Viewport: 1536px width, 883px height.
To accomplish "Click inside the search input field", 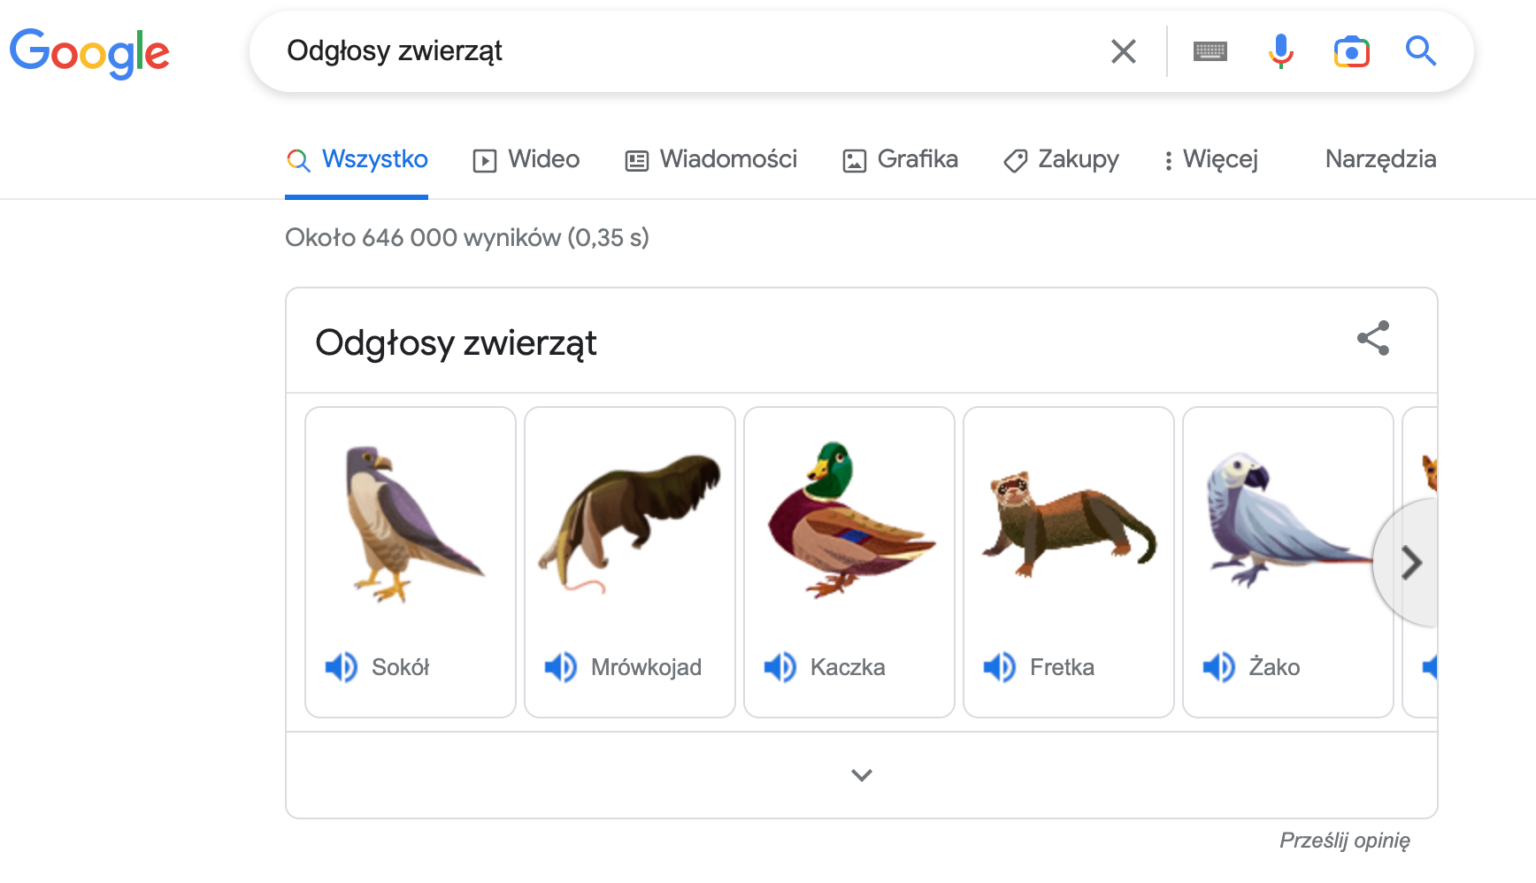I will 600,51.
